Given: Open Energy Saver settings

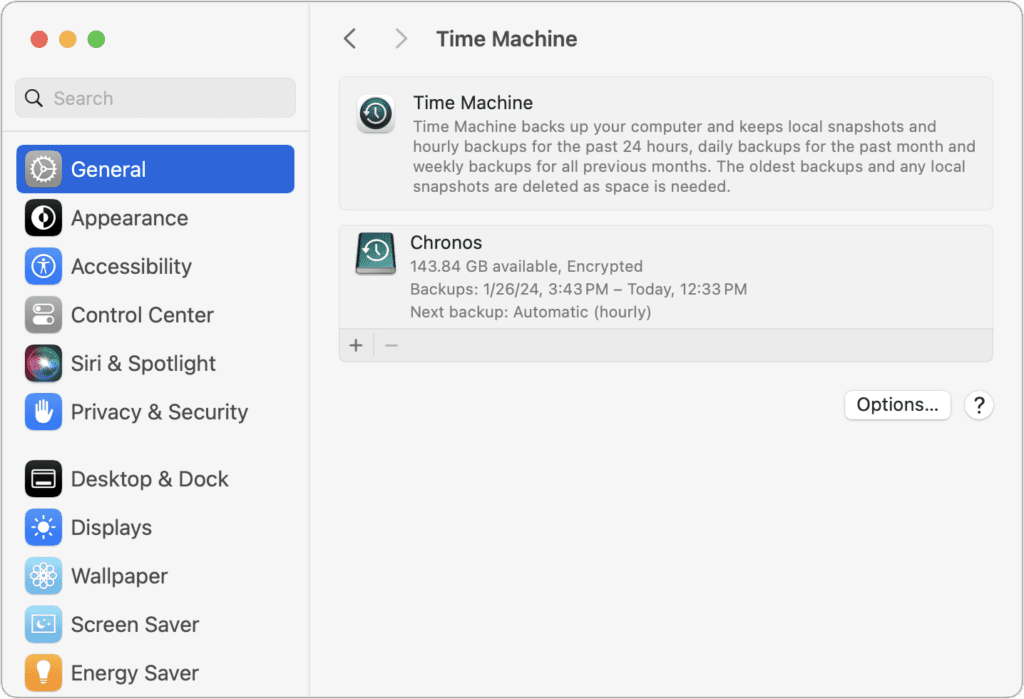Looking at the screenshot, I should pos(134,673).
